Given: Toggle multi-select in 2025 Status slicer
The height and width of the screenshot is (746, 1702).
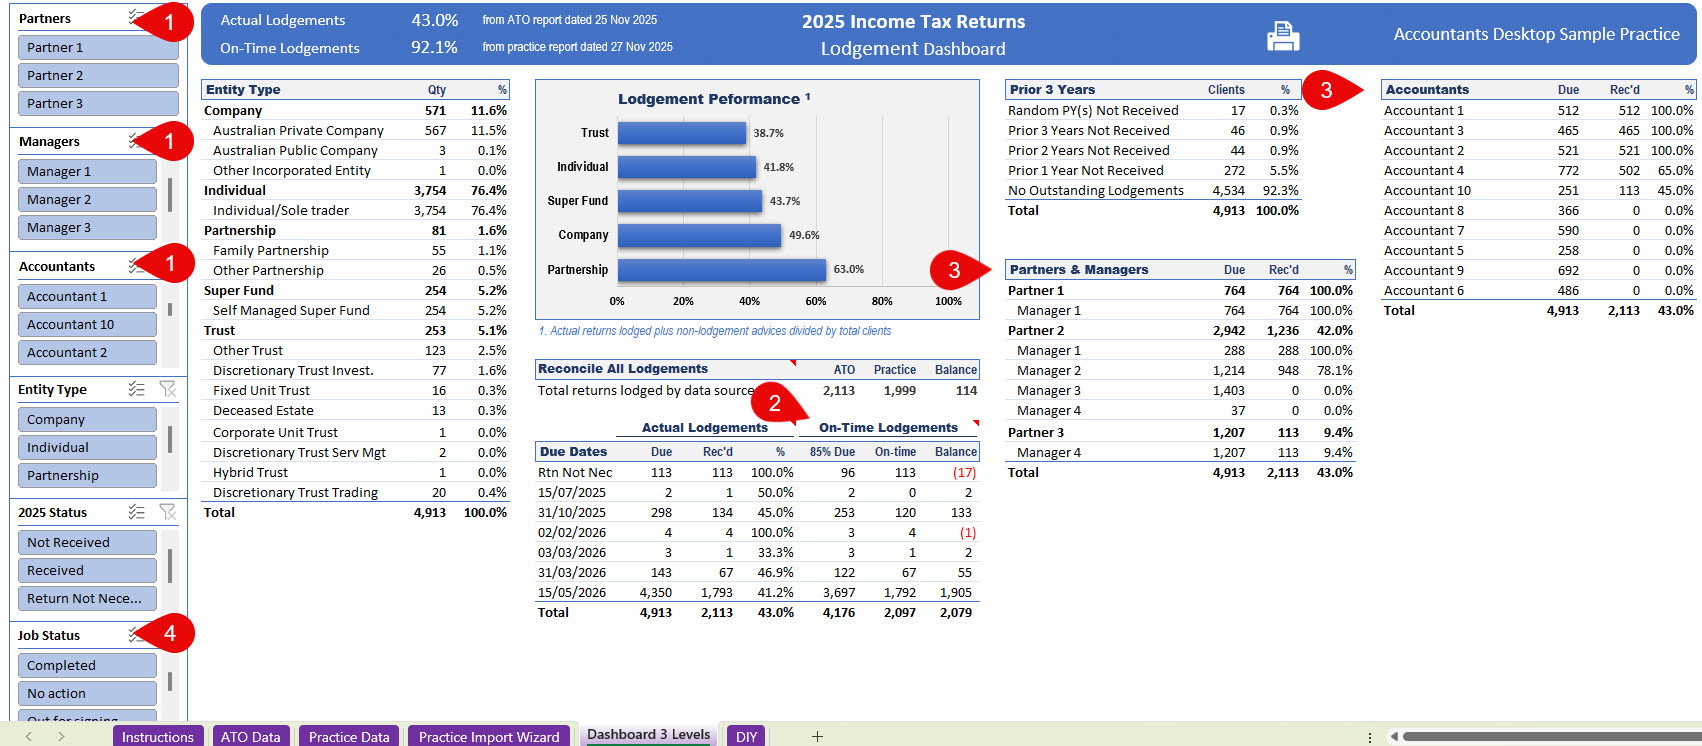Looking at the screenshot, I should point(137,512).
